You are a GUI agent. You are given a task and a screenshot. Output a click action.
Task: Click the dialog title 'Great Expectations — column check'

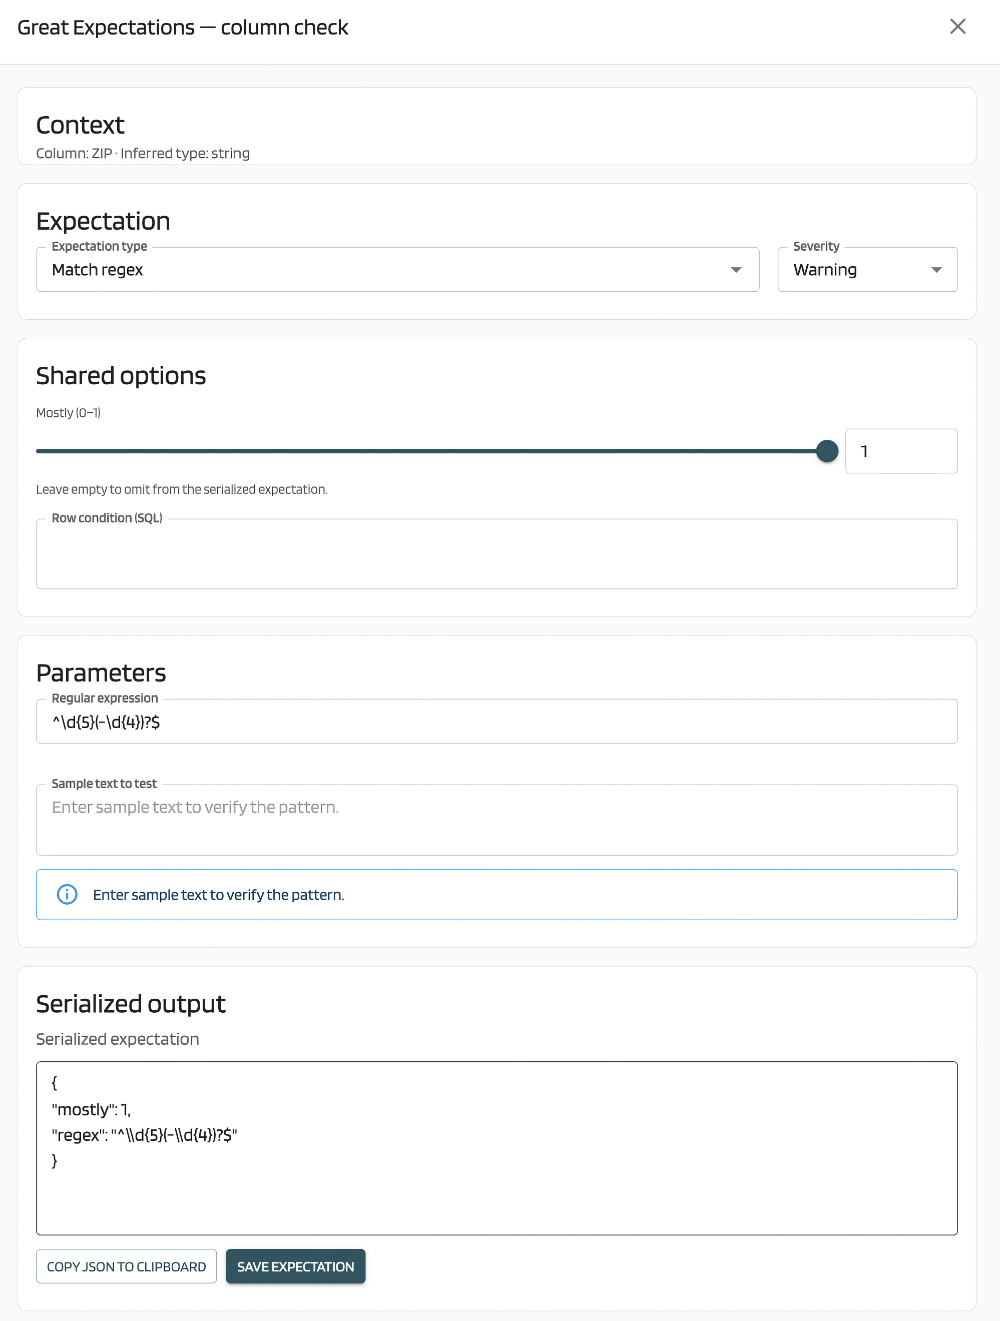click(x=183, y=27)
